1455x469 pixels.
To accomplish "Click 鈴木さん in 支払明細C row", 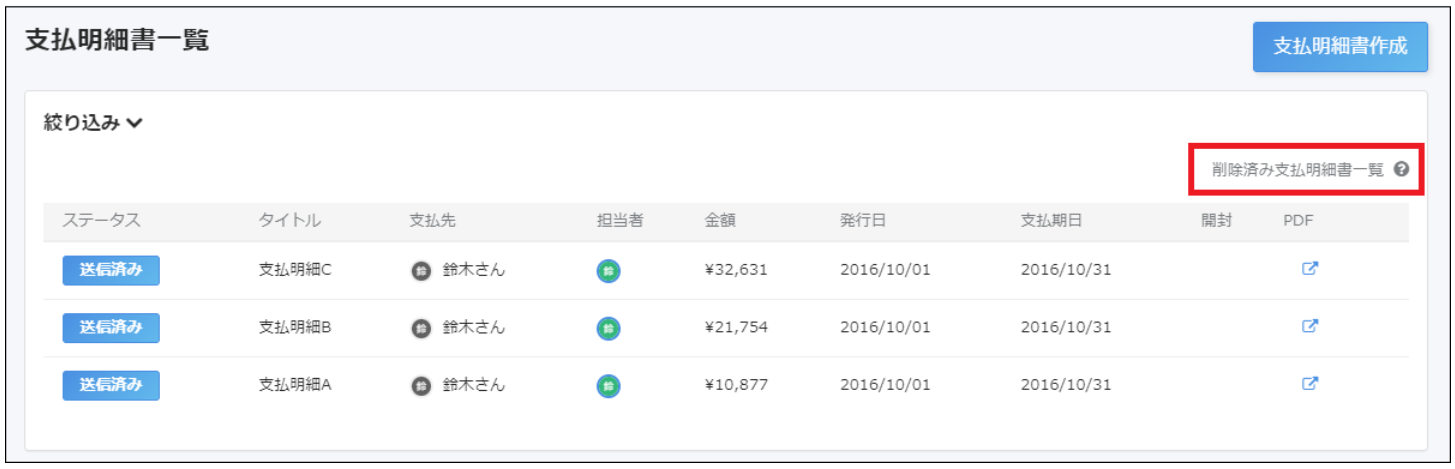I will (473, 270).
